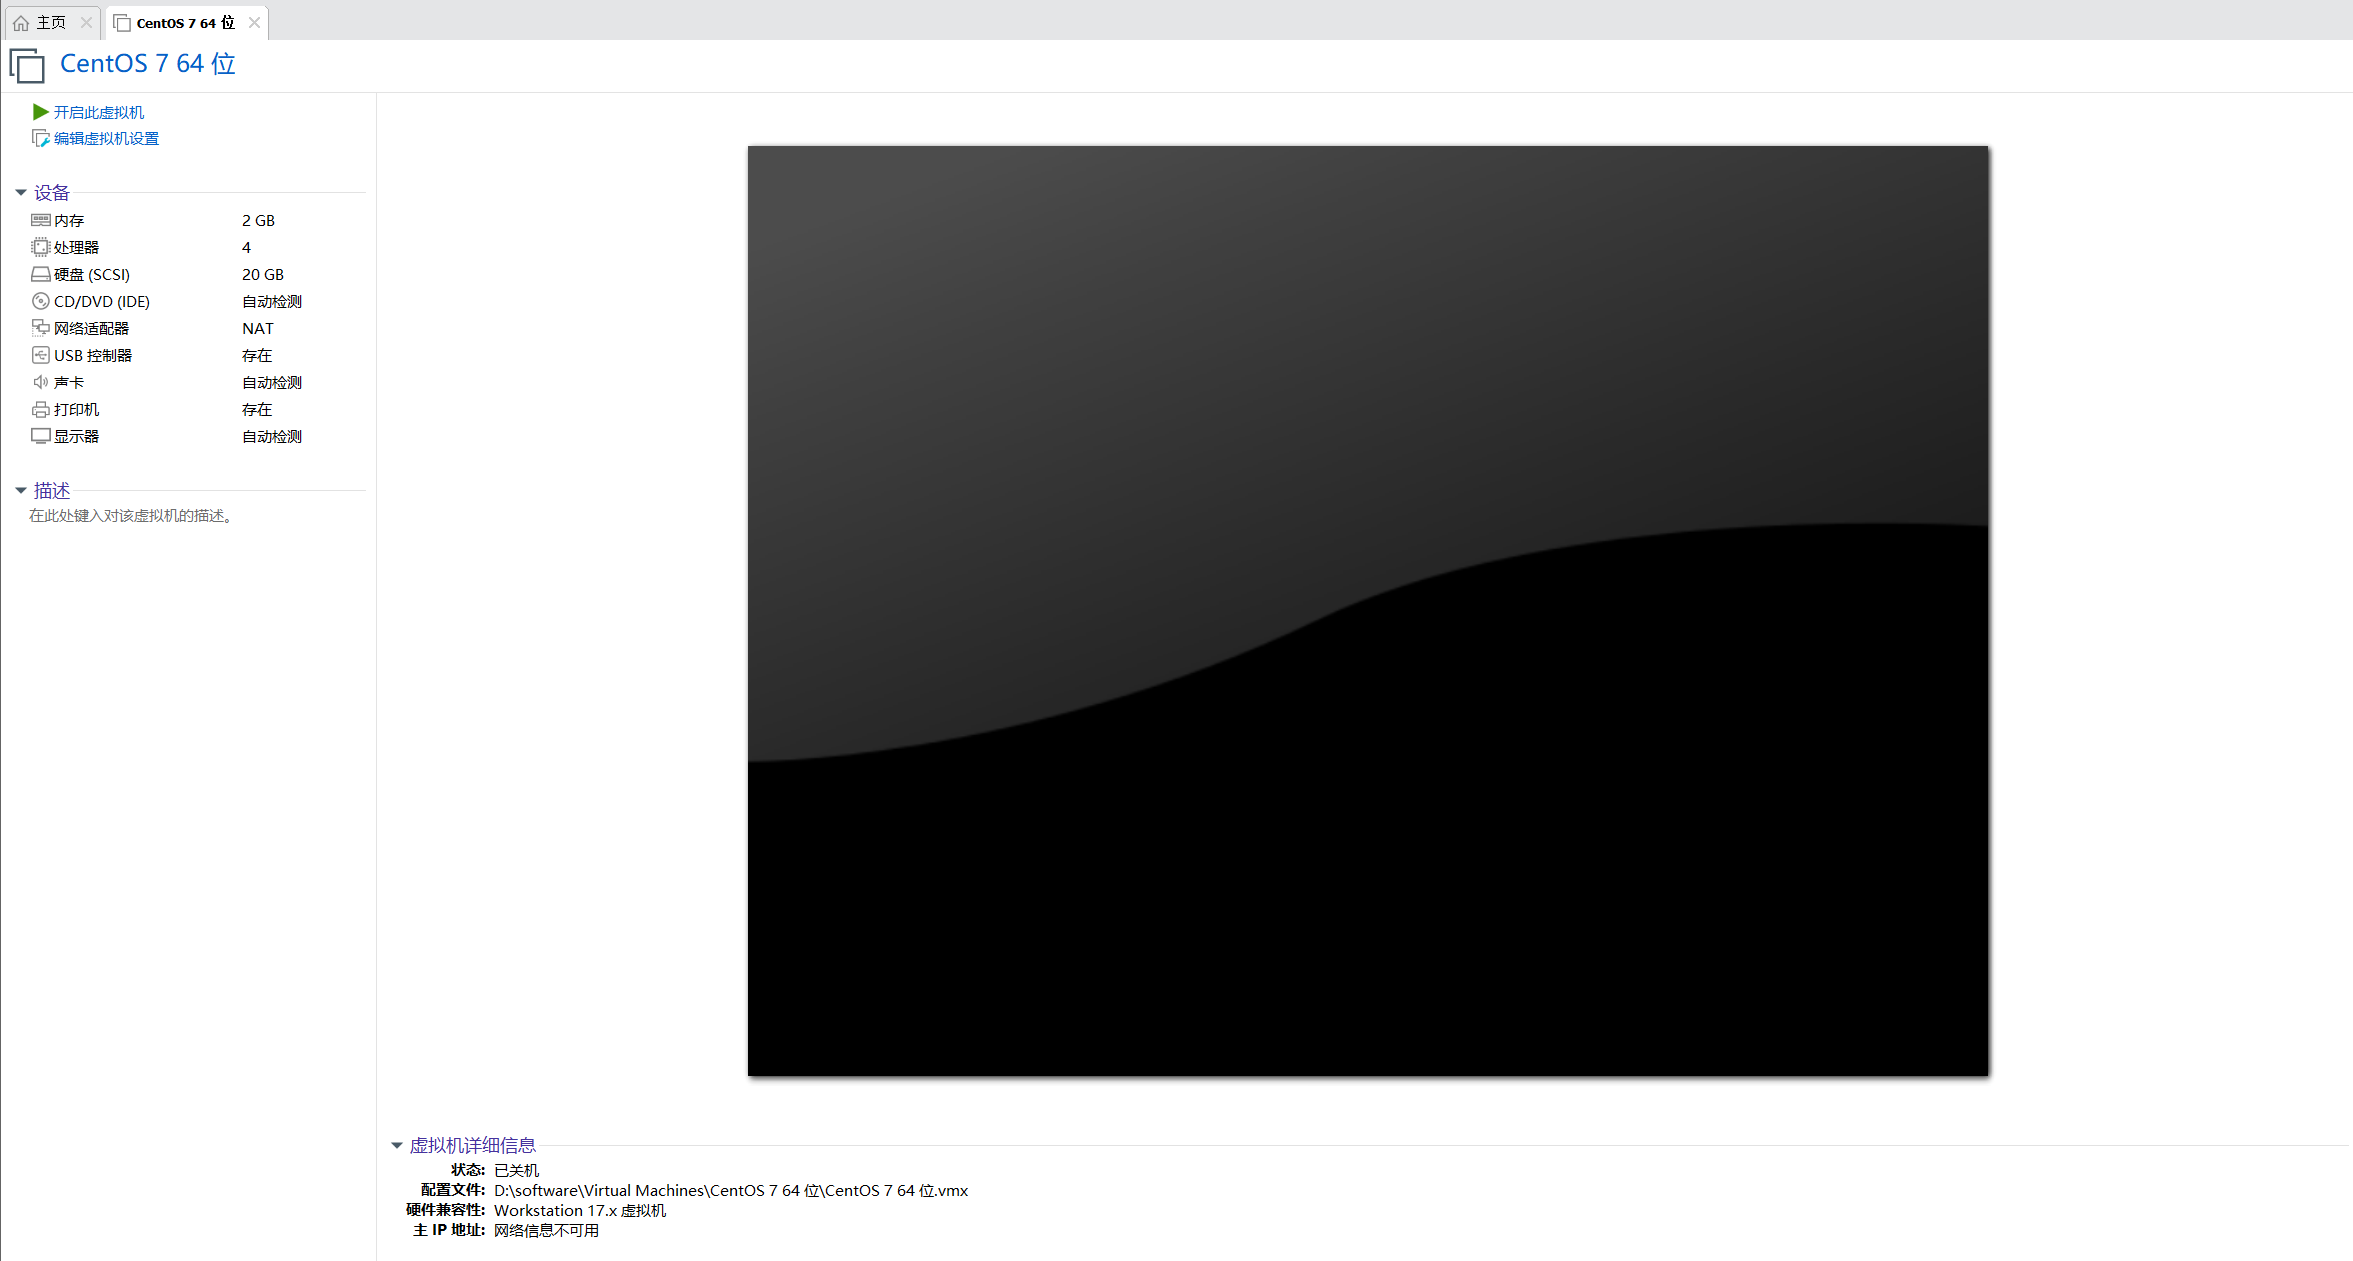Click the description text input area
The image size is (2353, 1261).
pos(130,516)
